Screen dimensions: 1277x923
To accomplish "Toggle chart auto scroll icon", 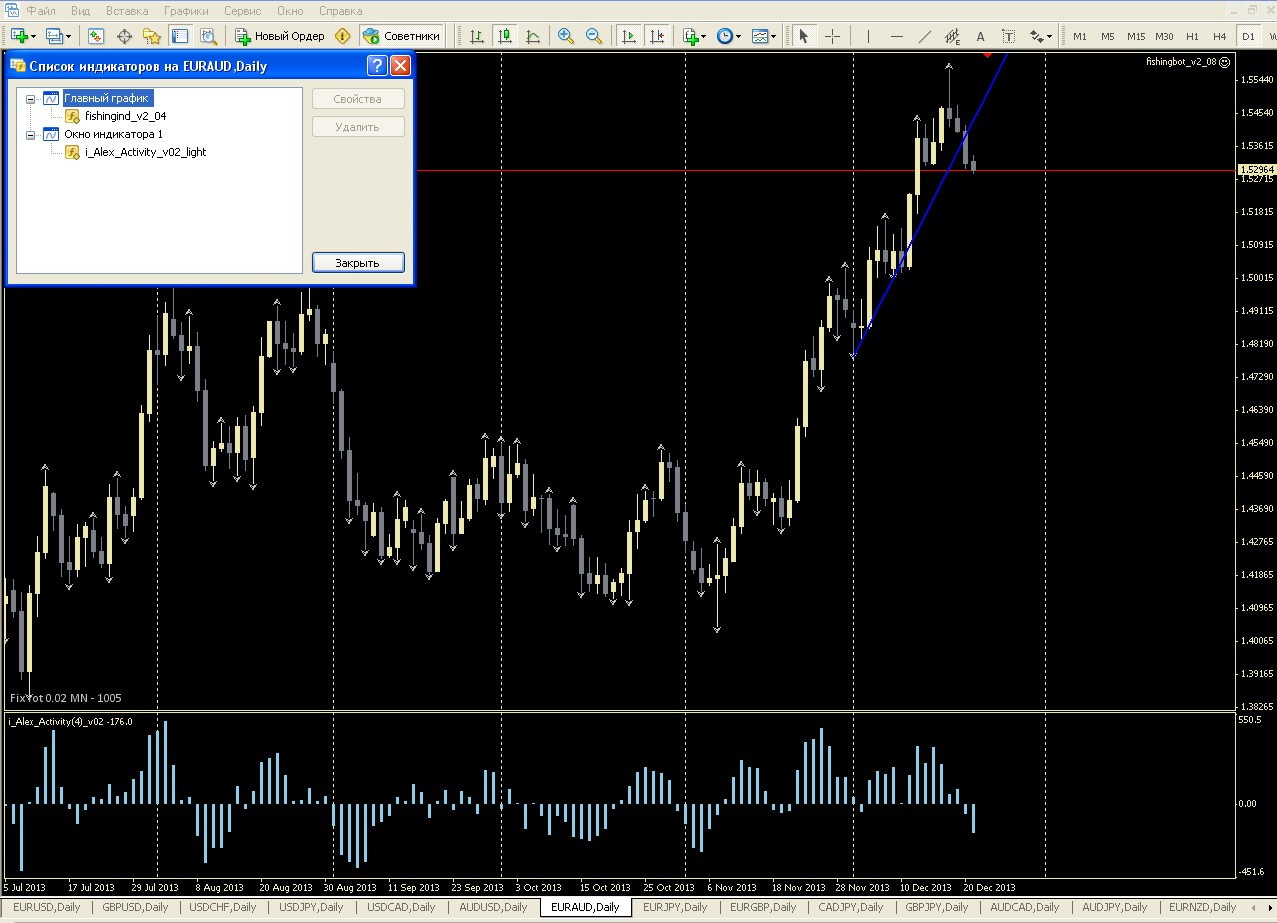I will (x=629, y=36).
